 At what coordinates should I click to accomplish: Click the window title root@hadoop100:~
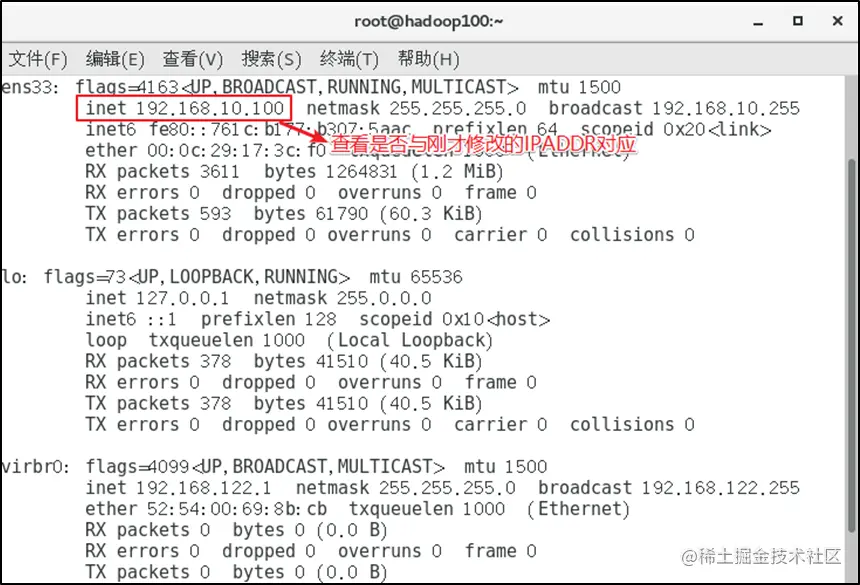tap(429, 21)
